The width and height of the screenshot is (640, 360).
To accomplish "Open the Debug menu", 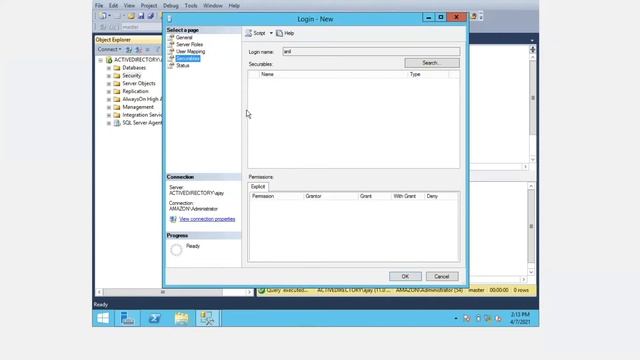I will coord(171,6).
